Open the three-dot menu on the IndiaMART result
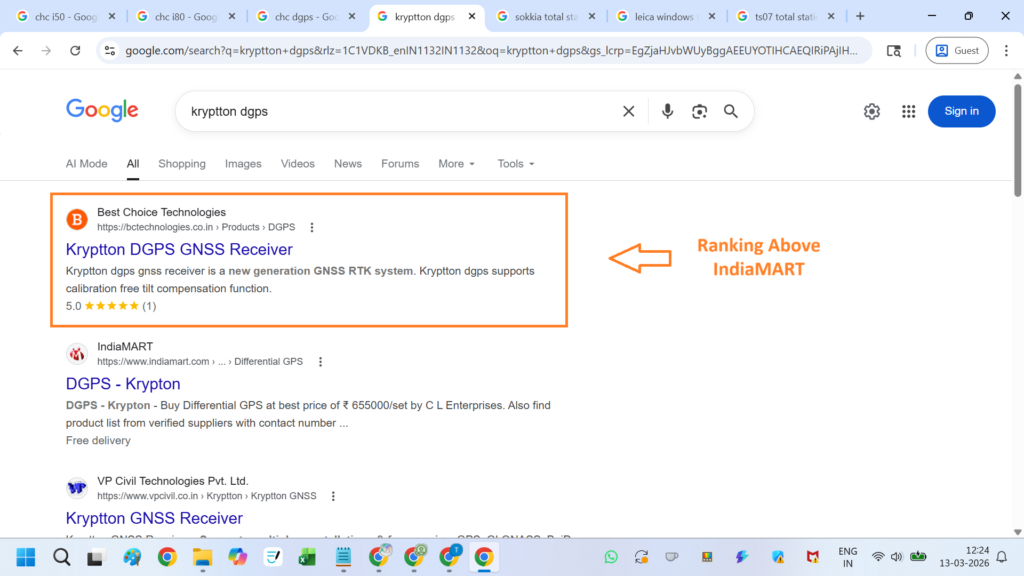 pyautogui.click(x=320, y=361)
